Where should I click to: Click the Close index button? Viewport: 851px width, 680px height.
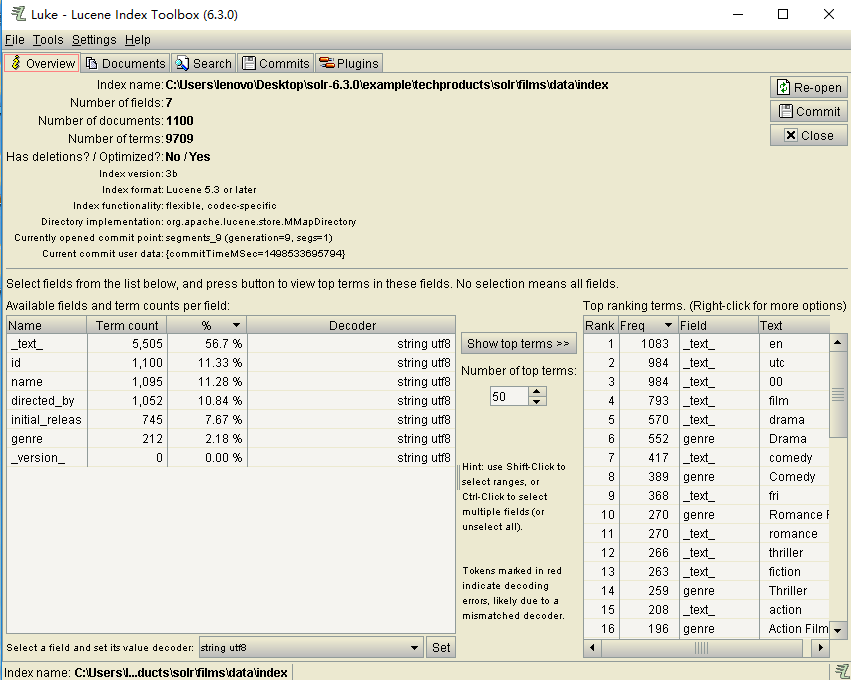point(809,135)
